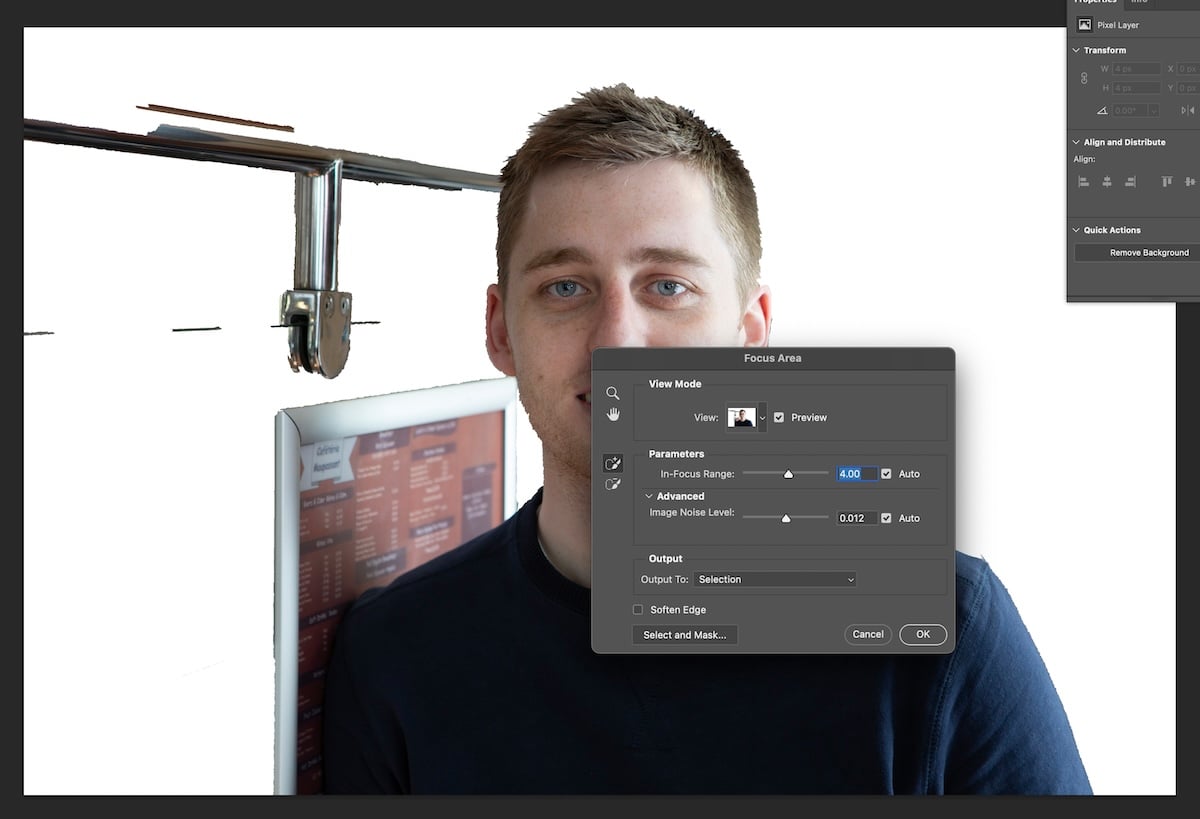Select the Zoom tool in Focus Area dialog

click(x=612, y=393)
